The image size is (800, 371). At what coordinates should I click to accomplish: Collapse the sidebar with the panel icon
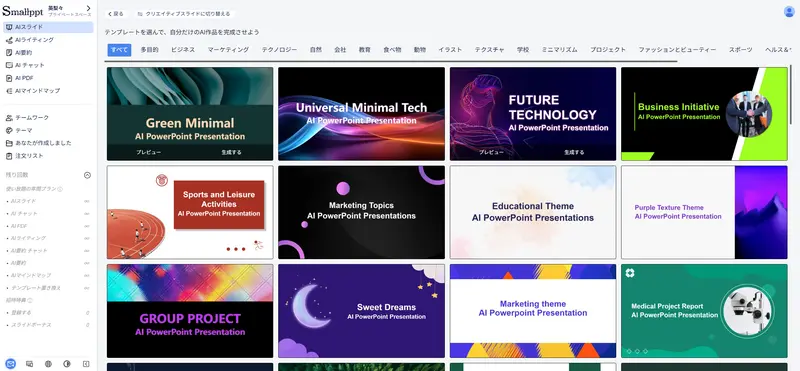coord(86,364)
